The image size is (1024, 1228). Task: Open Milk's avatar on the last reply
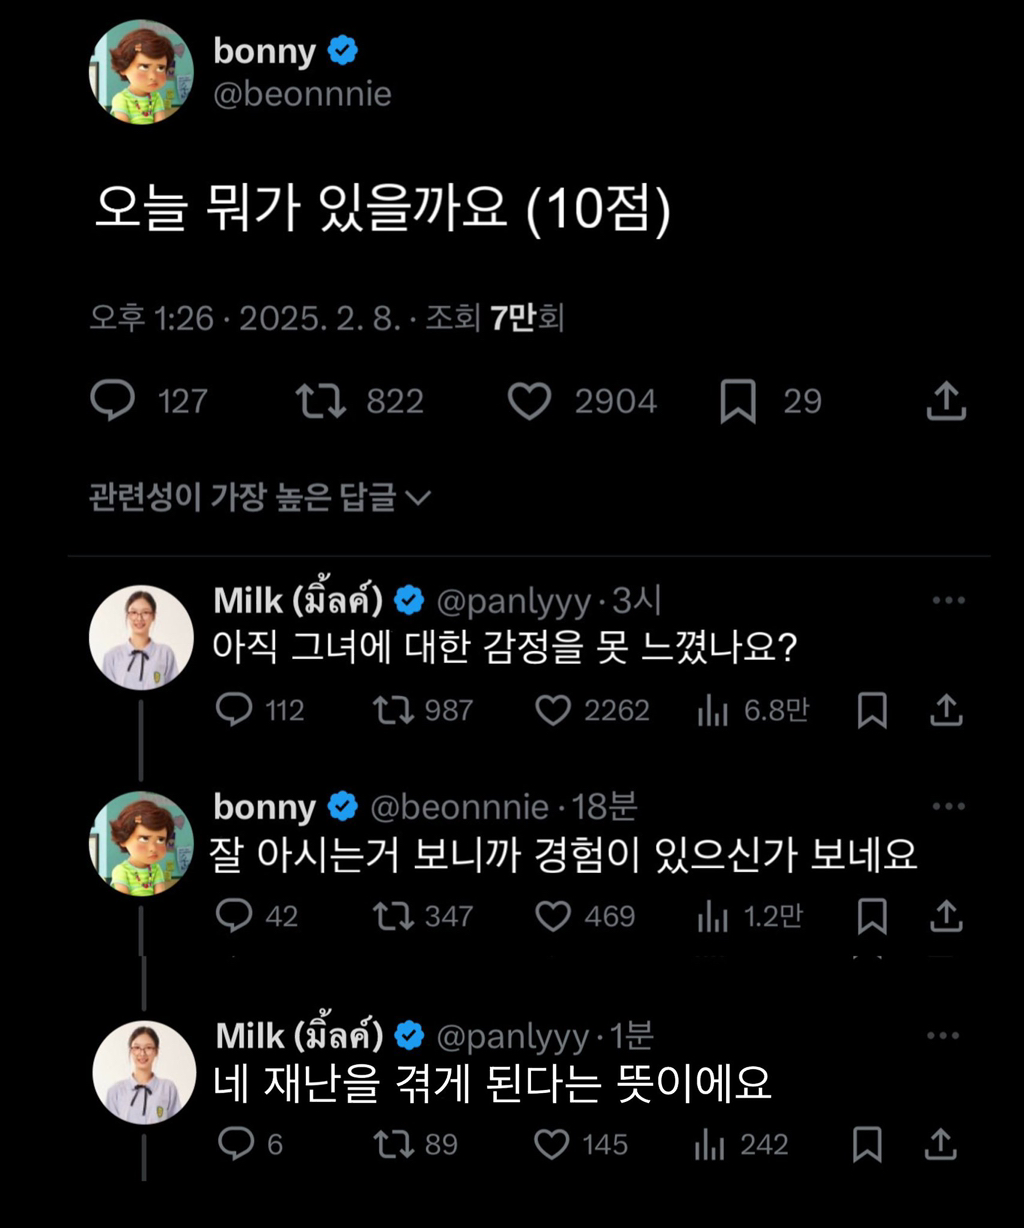[x=144, y=1072]
